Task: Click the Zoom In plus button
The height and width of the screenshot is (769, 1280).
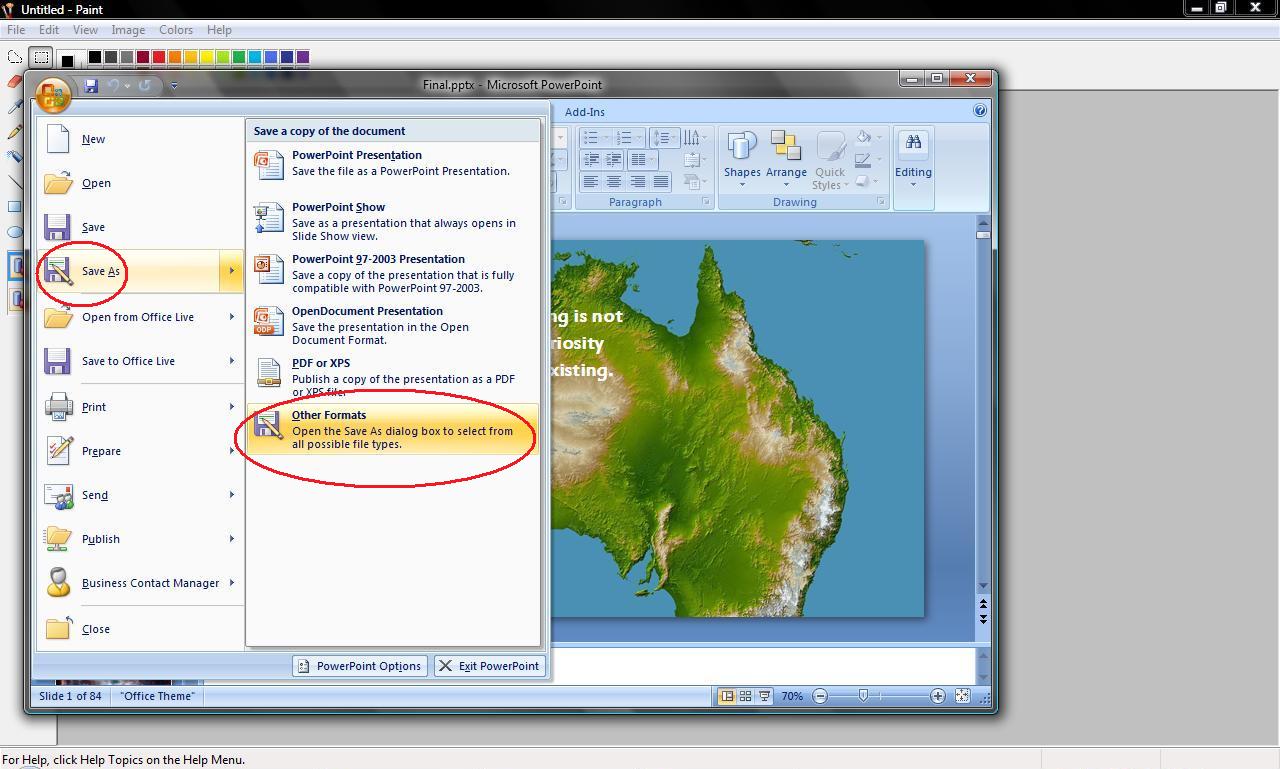Action: click(937, 696)
